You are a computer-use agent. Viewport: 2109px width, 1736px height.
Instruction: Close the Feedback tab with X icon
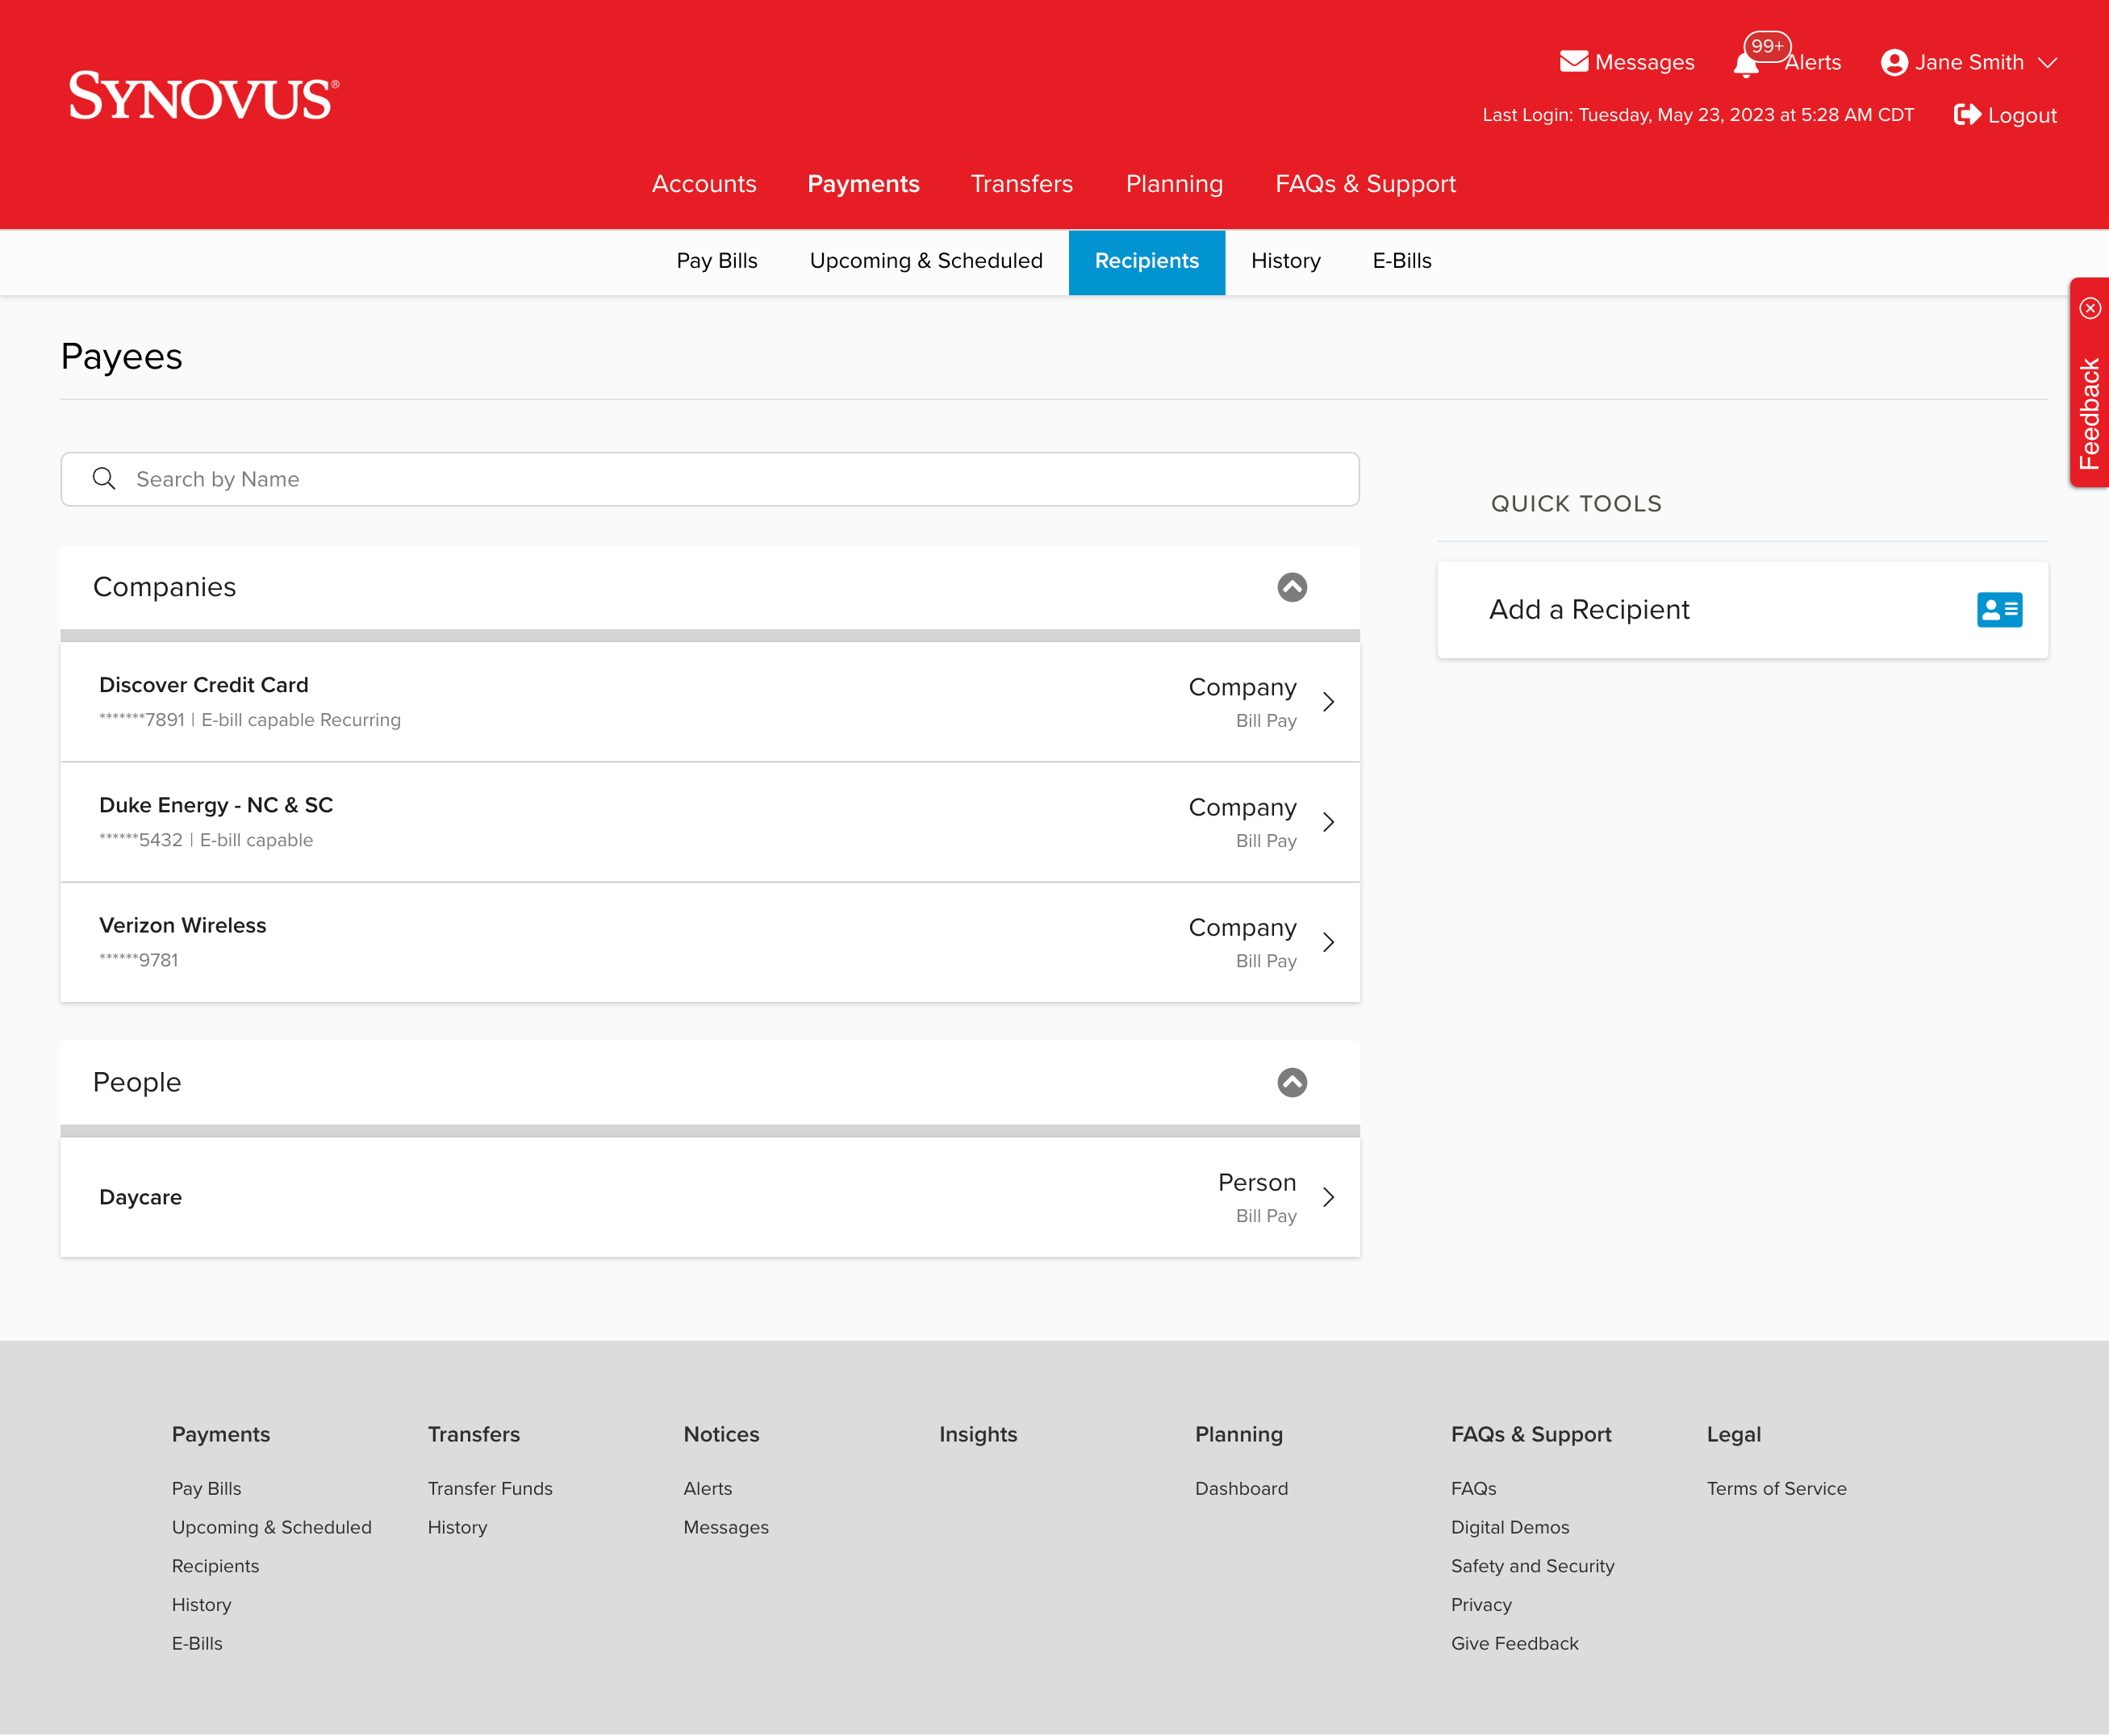tap(2090, 308)
